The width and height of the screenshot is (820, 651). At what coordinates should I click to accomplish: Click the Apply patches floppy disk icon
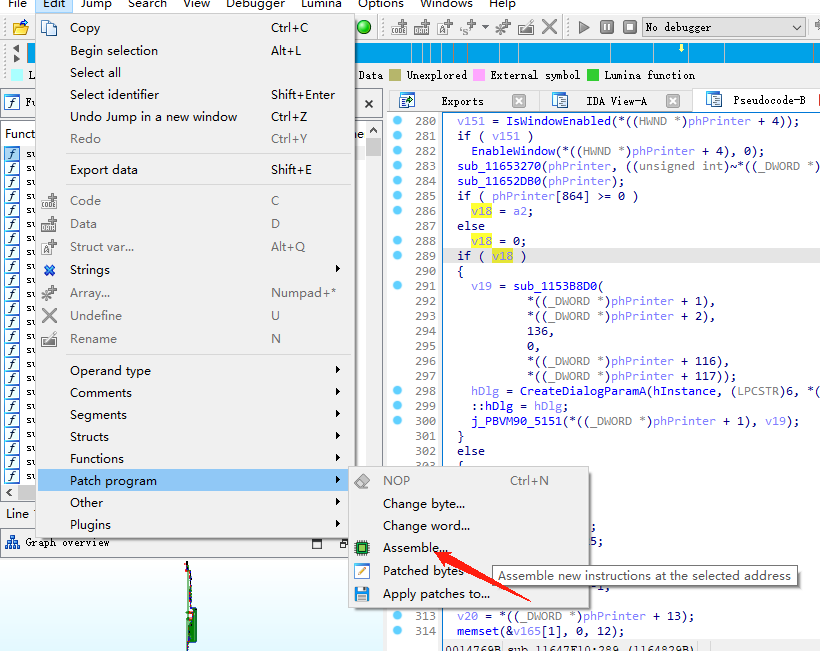pyautogui.click(x=362, y=594)
